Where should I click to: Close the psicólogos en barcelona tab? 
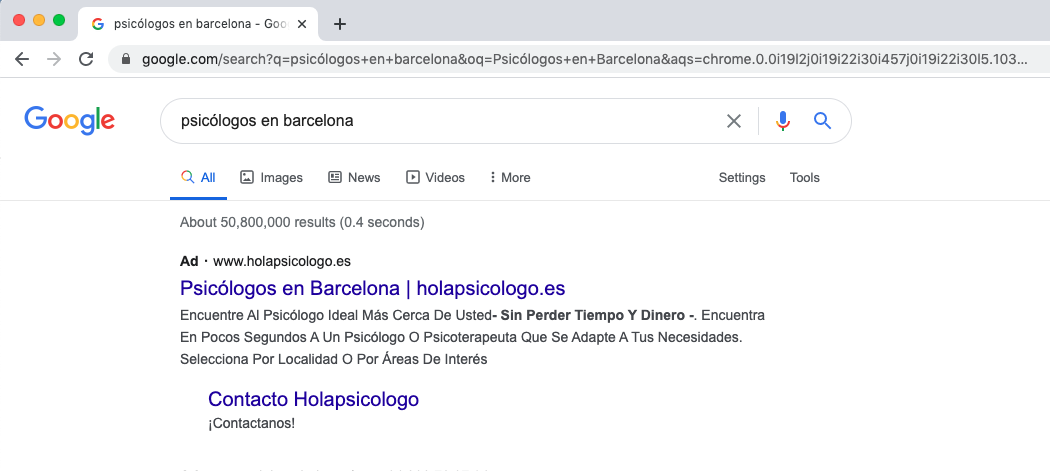[302, 24]
